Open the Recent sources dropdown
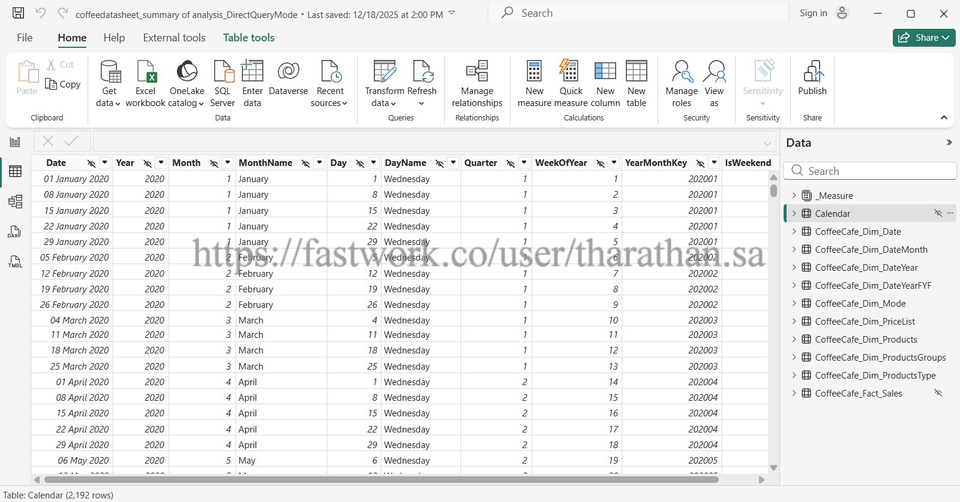This screenshot has height=502, width=960. (330, 103)
